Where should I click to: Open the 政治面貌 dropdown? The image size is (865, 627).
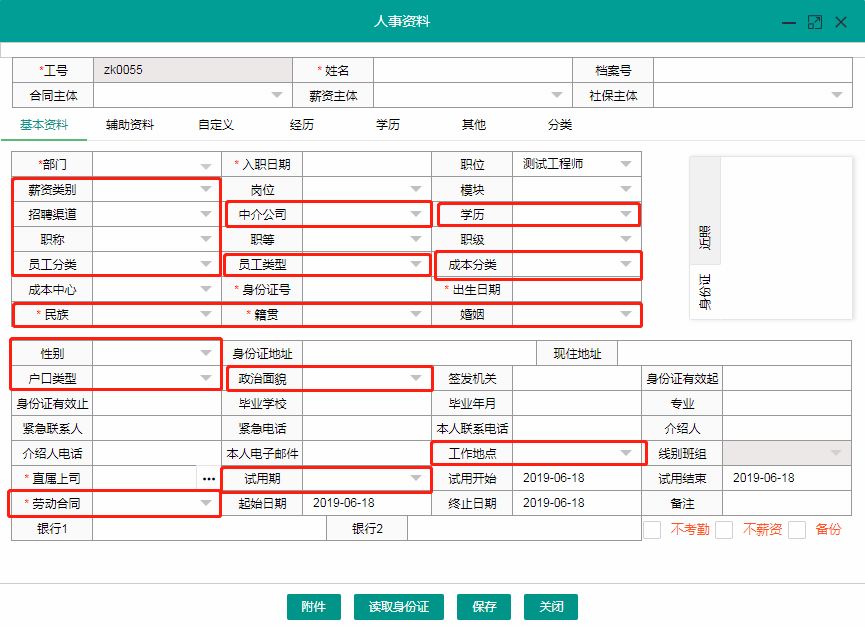417,378
